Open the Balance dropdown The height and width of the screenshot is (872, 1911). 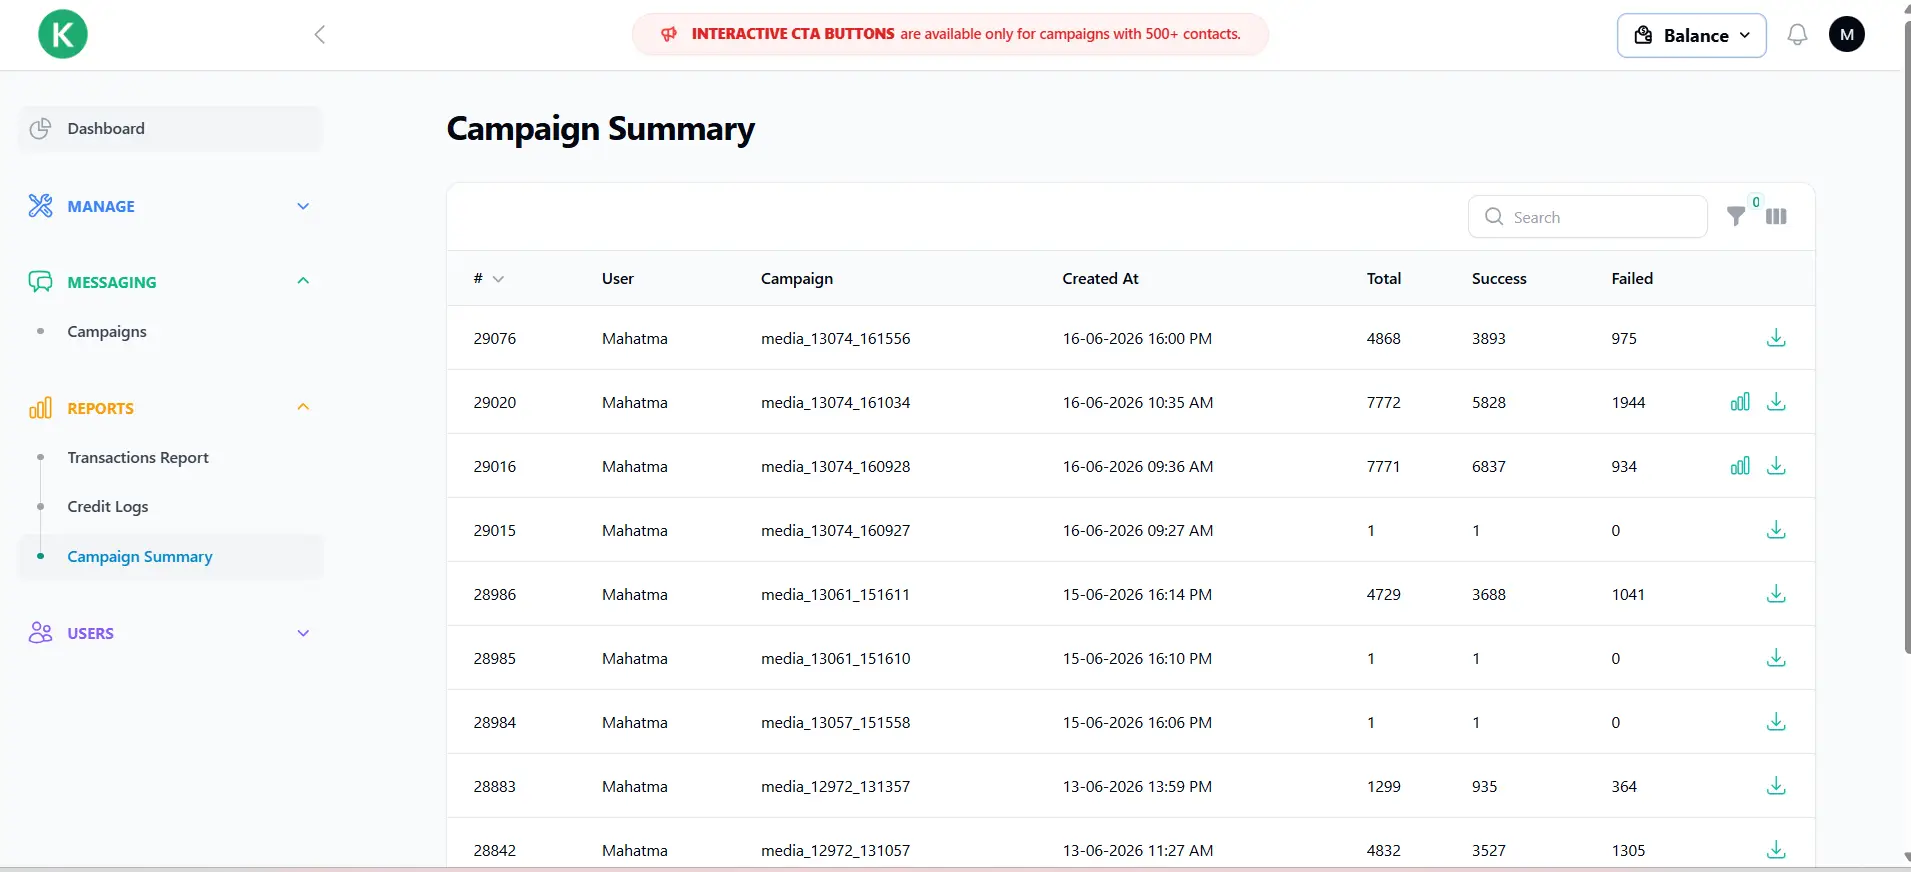[1691, 35]
